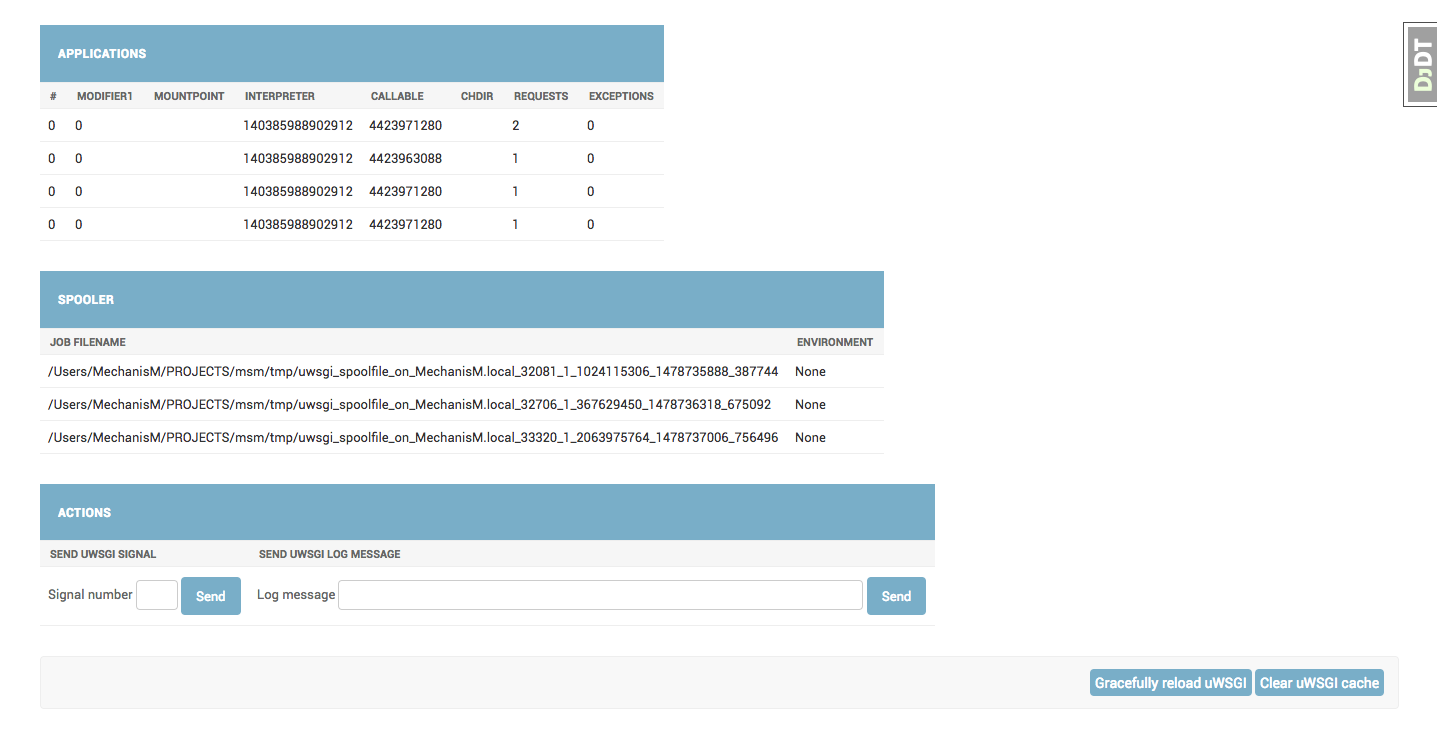Click Send button beside Signal number field
This screenshot has width=1437, height=751.
click(211, 596)
